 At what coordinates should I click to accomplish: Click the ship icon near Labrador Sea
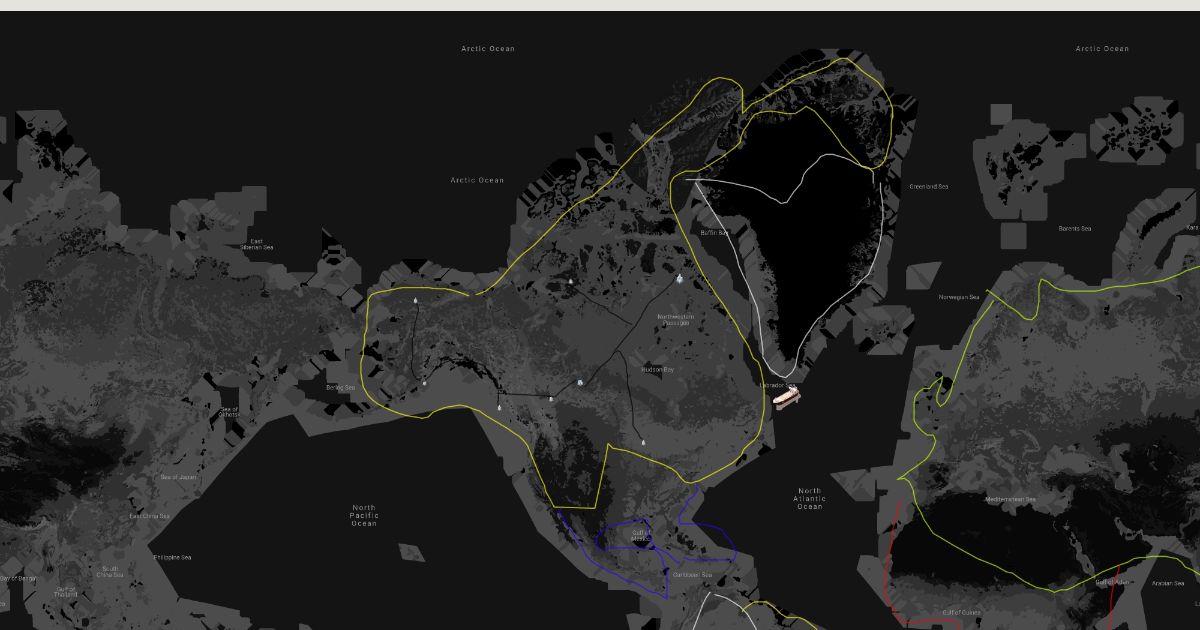tap(786, 397)
